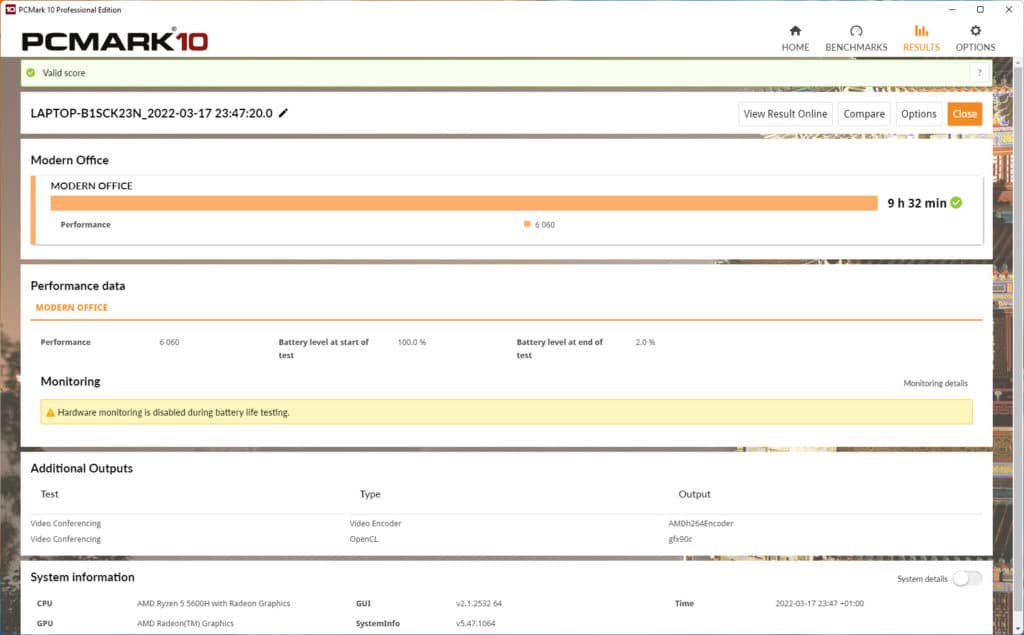
Task: Click the gfx90c output cell
Action: pos(680,539)
